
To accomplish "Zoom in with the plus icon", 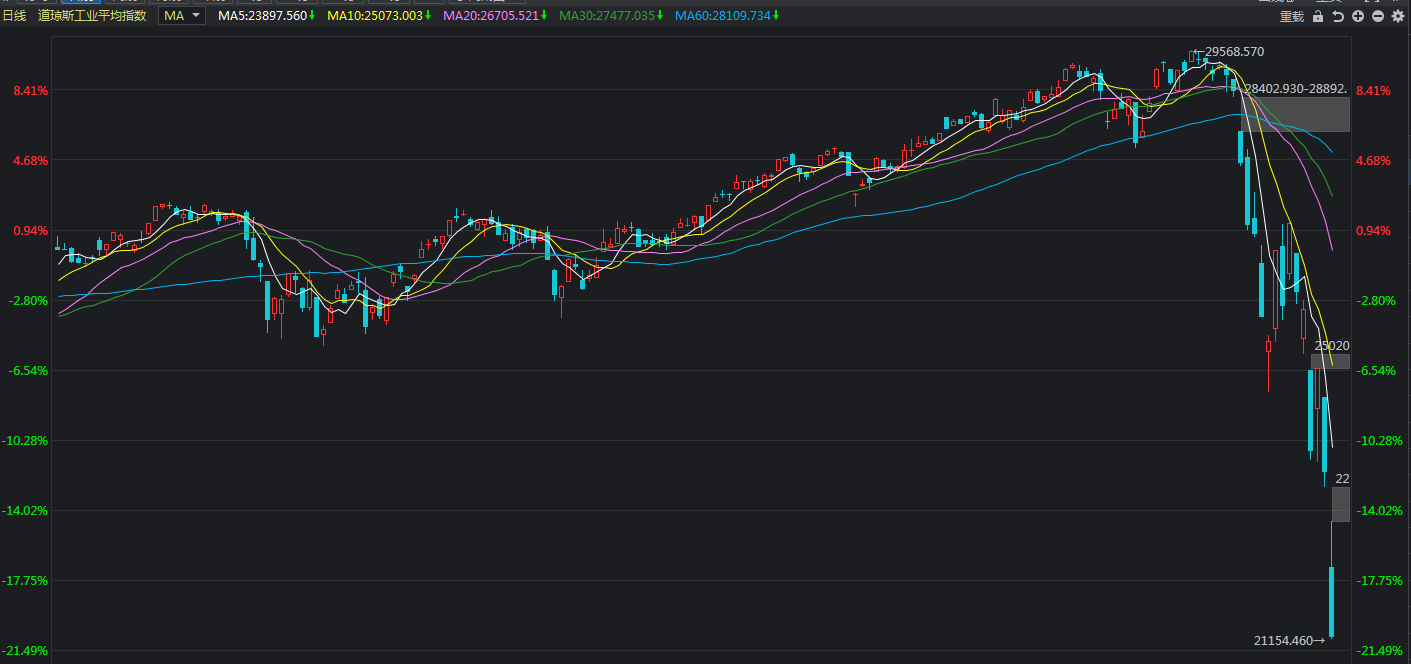I will tap(1358, 16).
